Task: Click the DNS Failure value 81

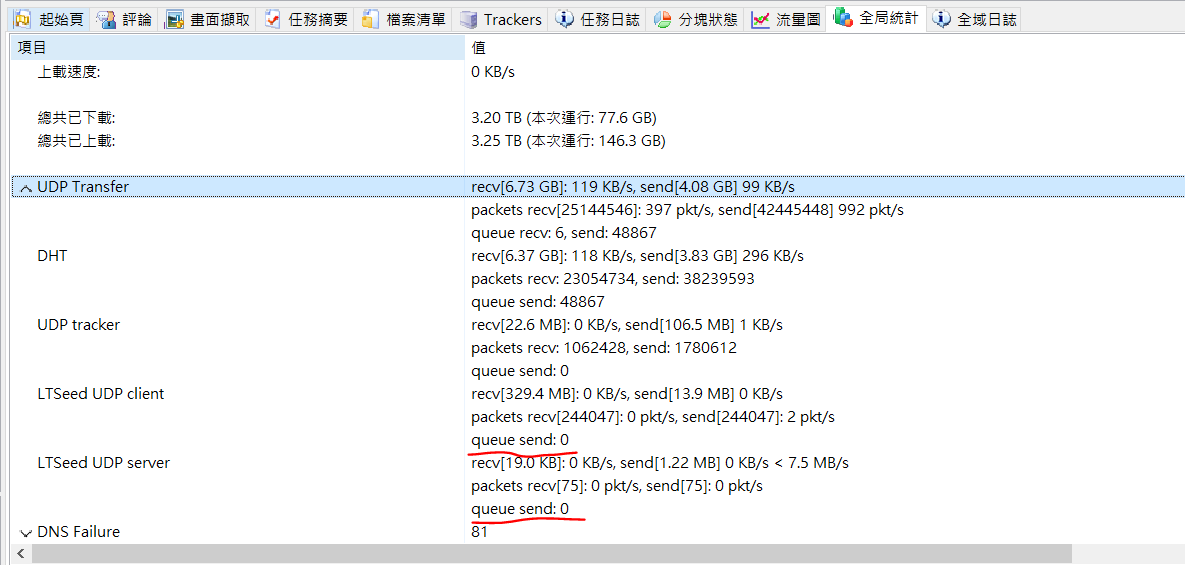Action: click(479, 532)
